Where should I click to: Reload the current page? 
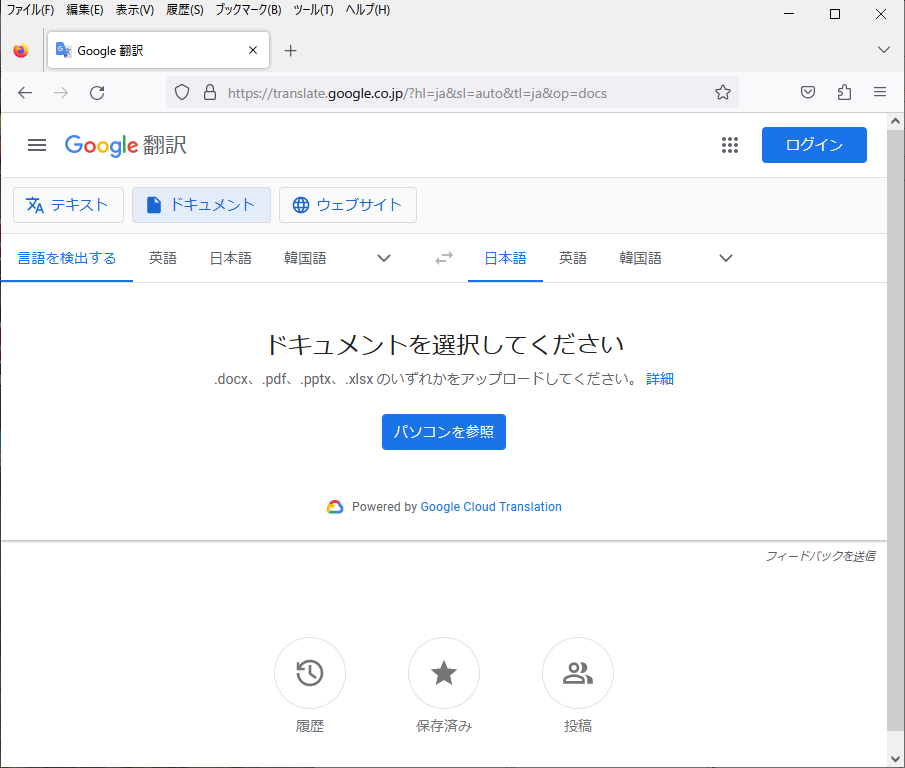(97, 92)
